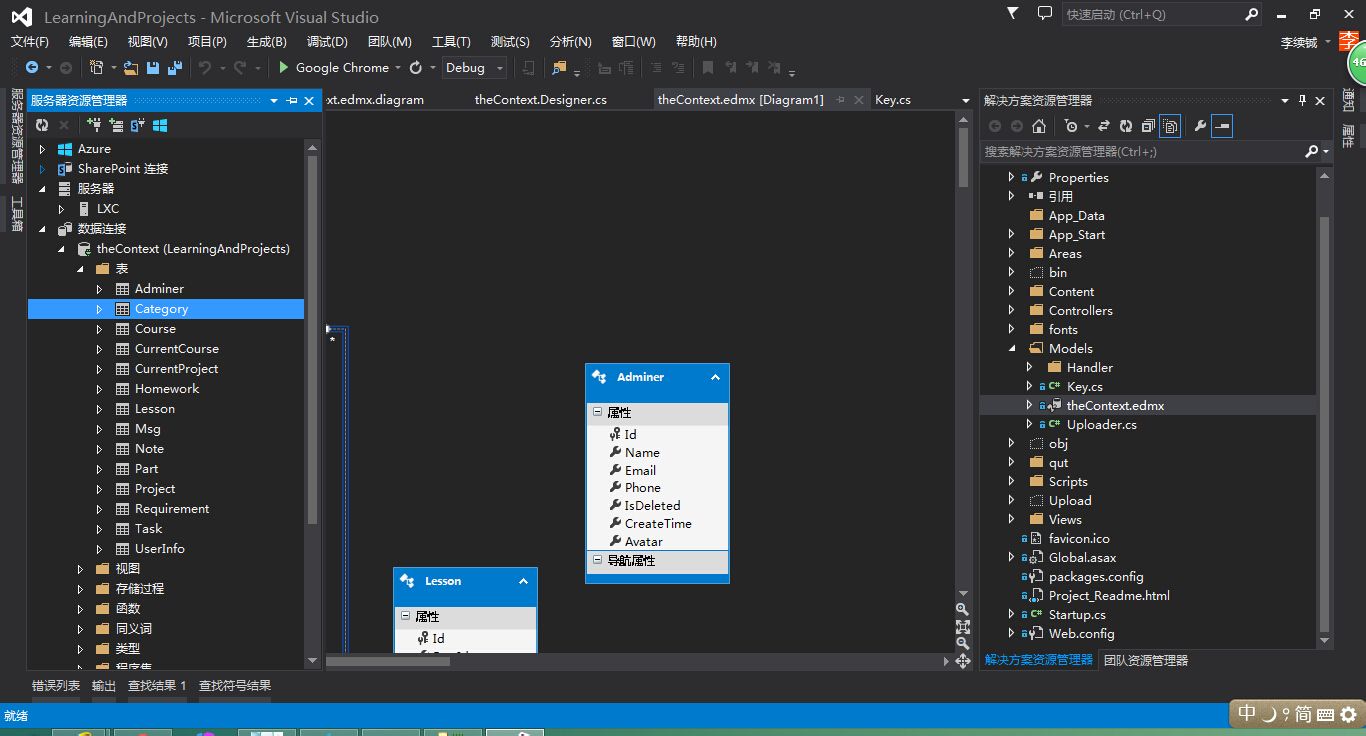Toggle Preview Selected Items in Solution Explorer

(1222, 125)
